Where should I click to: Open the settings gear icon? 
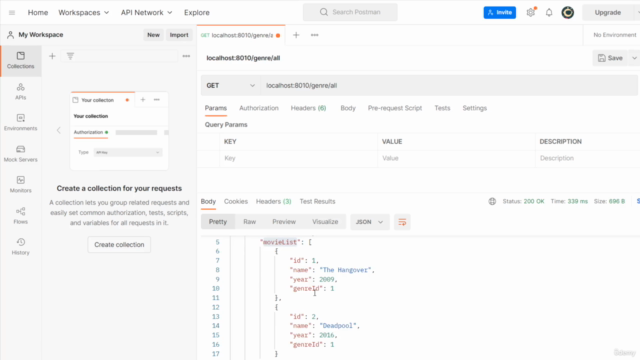(x=531, y=13)
